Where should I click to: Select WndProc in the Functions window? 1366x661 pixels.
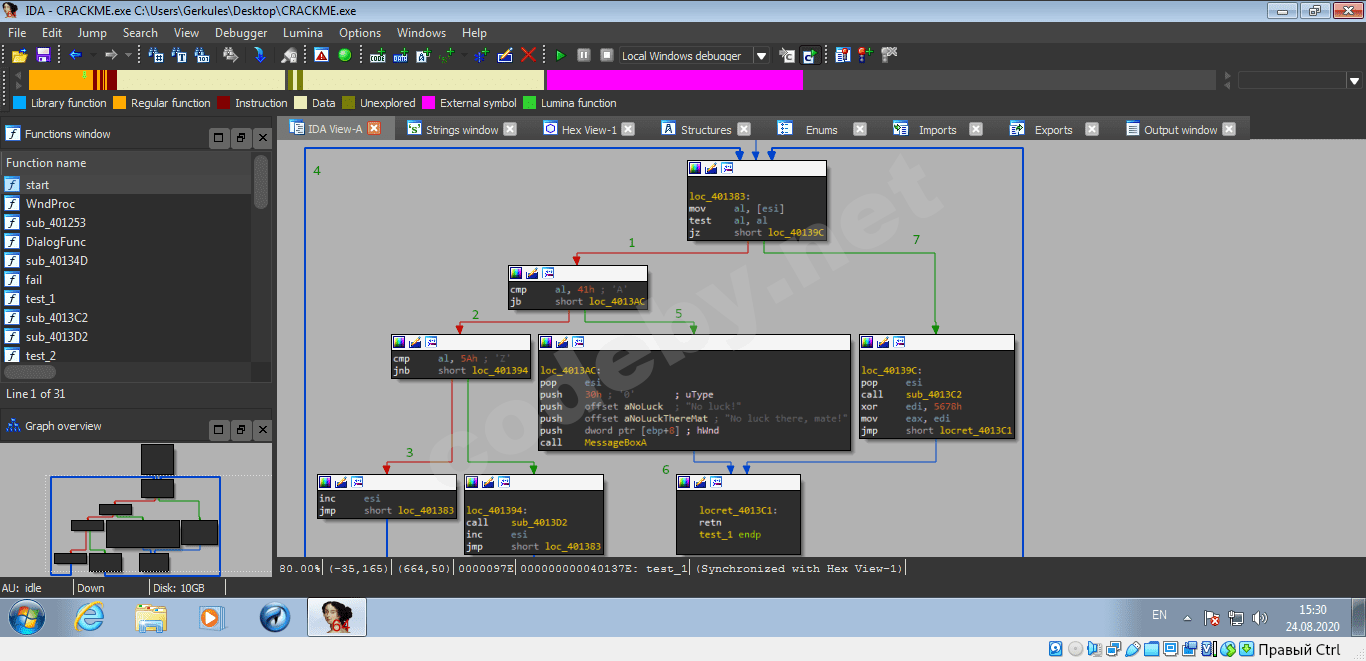pos(50,204)
